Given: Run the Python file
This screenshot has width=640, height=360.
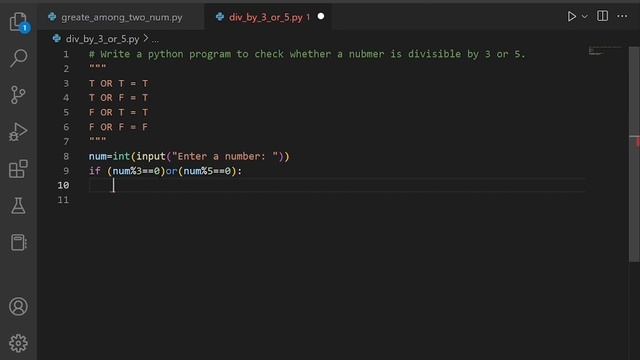Looking at the screenshot, I should 571,16.
